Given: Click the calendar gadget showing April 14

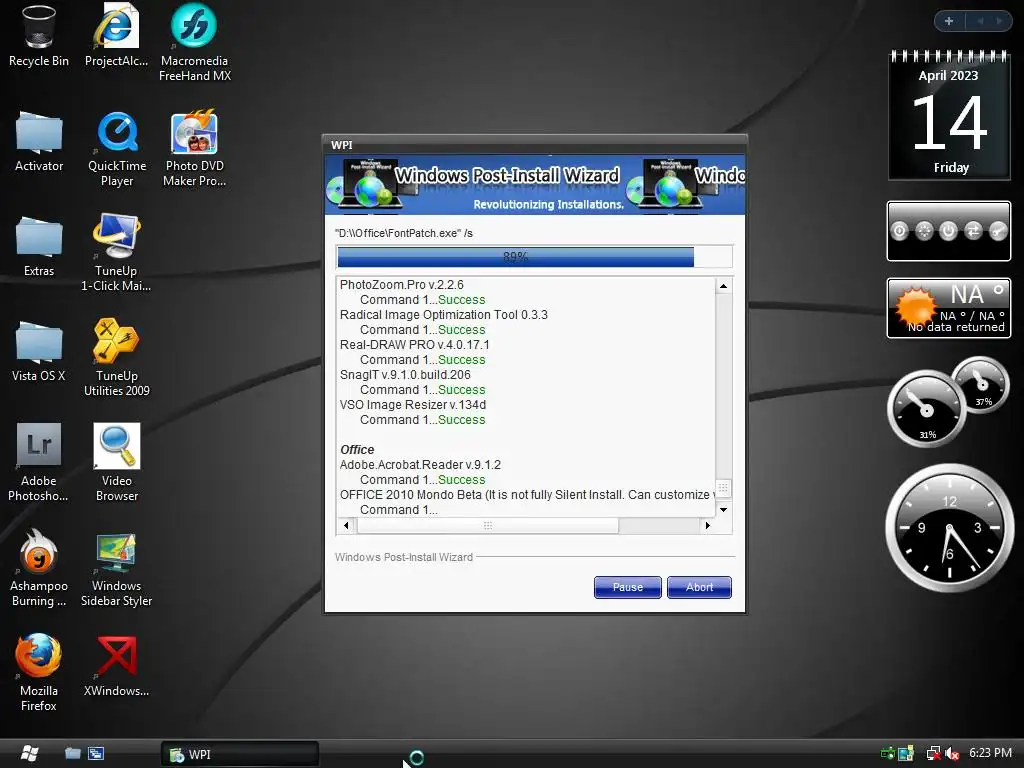Looking at the screenshot, I should pos(949,118).
